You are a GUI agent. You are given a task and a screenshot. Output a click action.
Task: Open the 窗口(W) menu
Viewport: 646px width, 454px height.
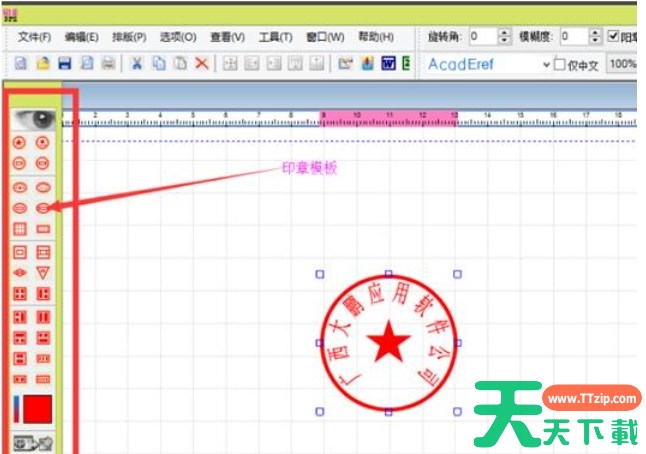325,37
